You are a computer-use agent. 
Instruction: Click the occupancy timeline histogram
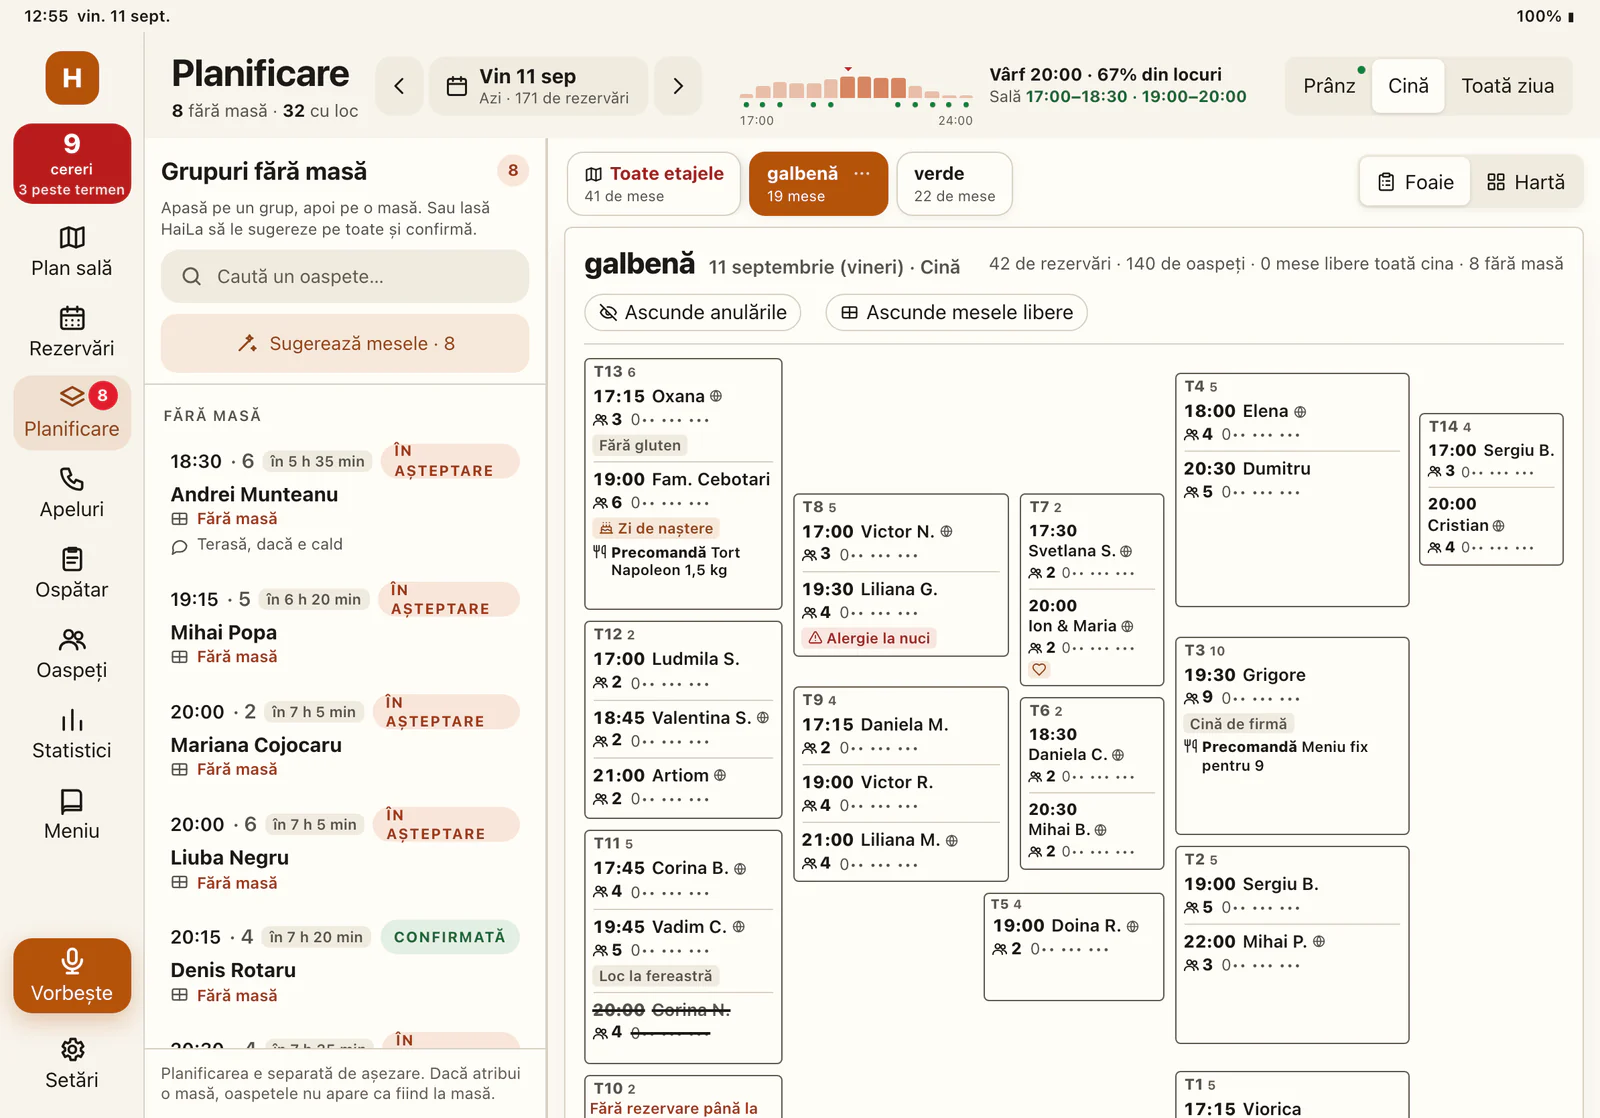(x=856, y=87)
